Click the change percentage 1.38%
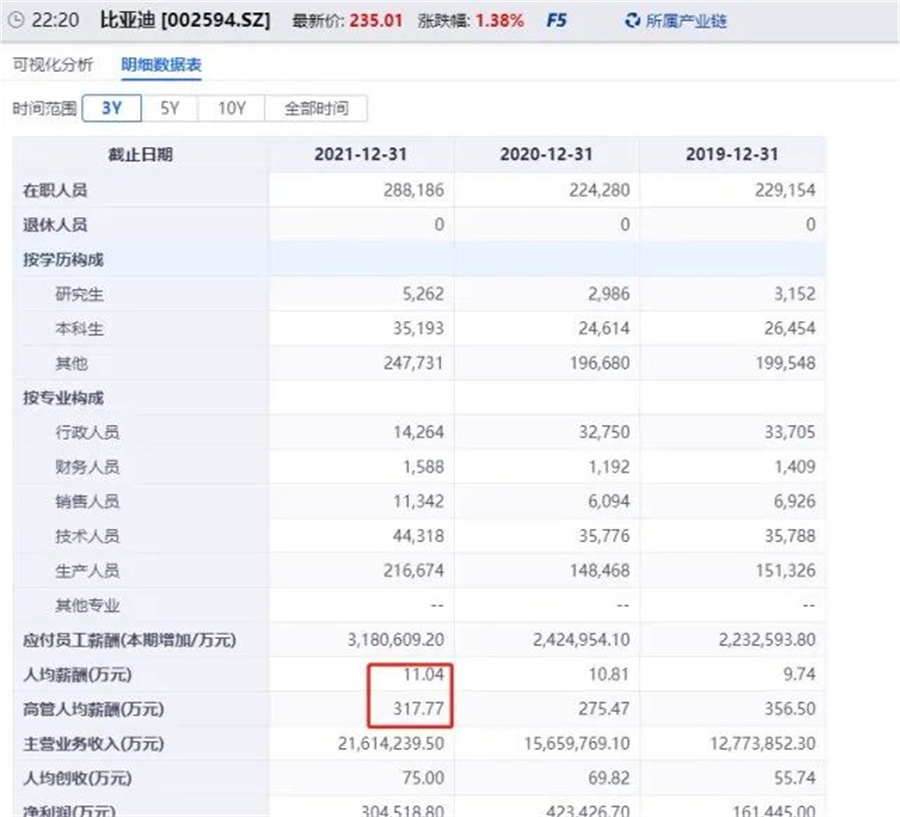900x817 pixels. tap(499, 21)
